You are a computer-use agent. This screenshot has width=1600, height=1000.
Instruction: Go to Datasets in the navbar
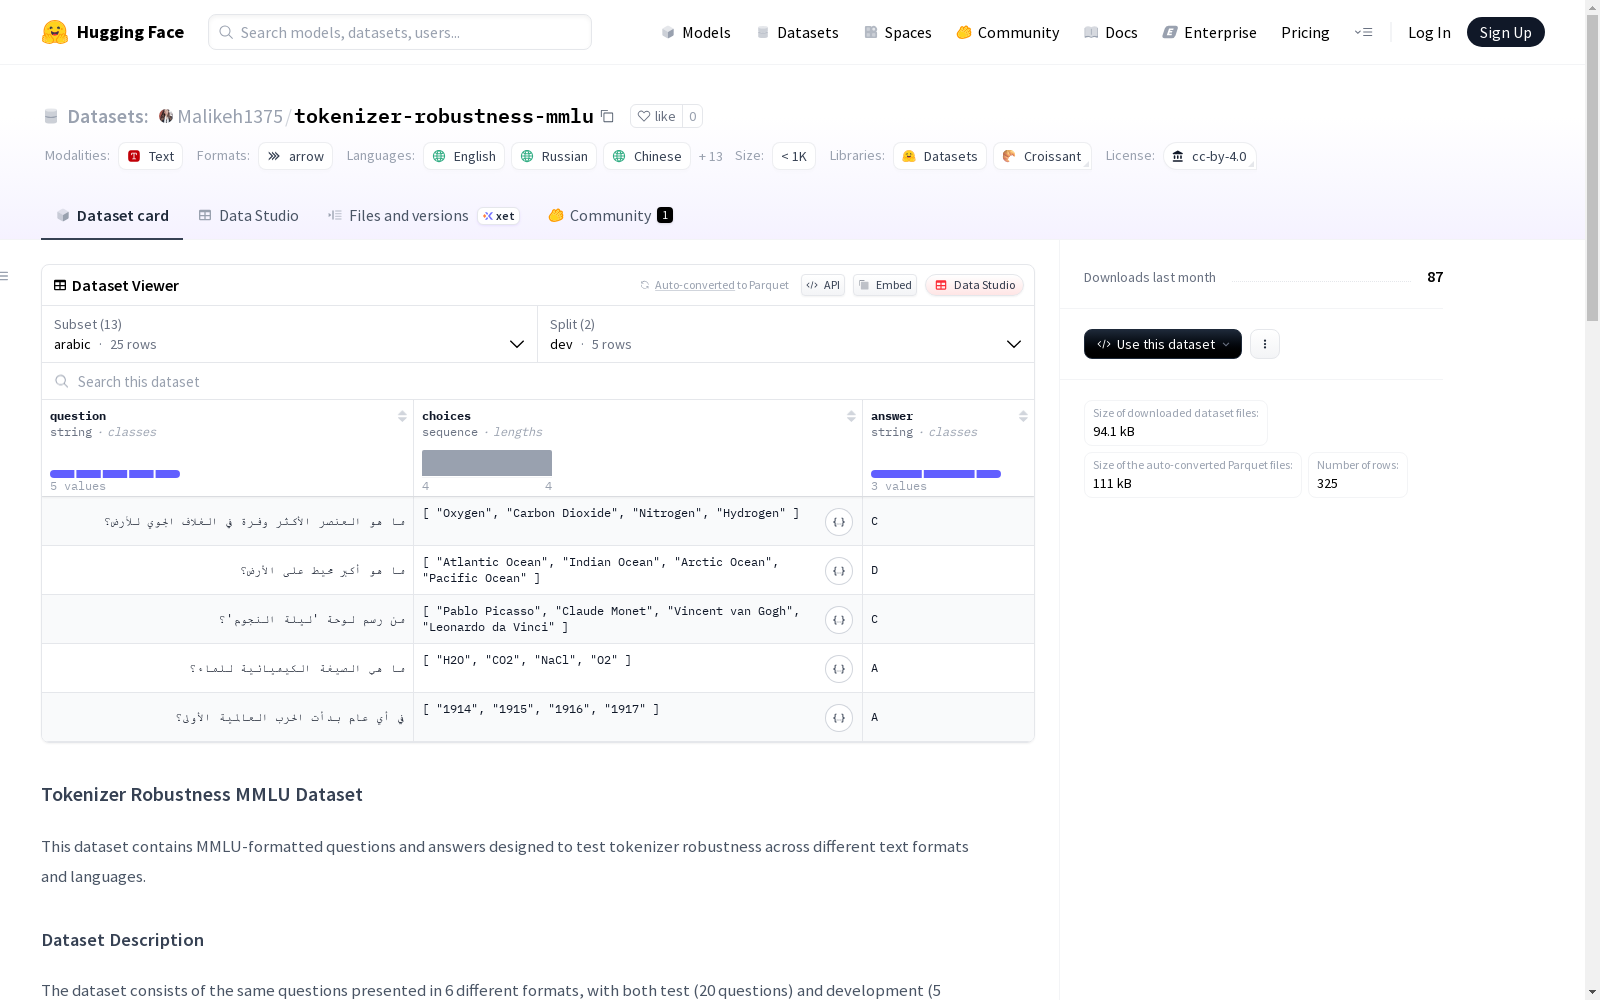pyautogui.click(x=797, y=32)
